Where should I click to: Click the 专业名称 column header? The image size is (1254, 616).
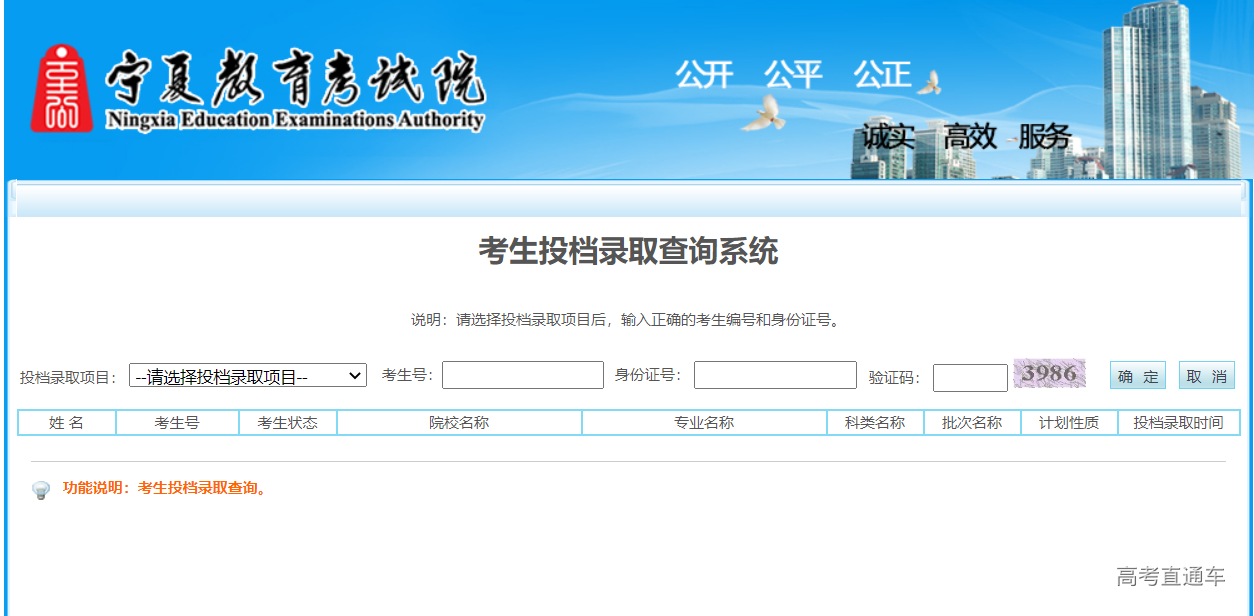tap(708, 422)
